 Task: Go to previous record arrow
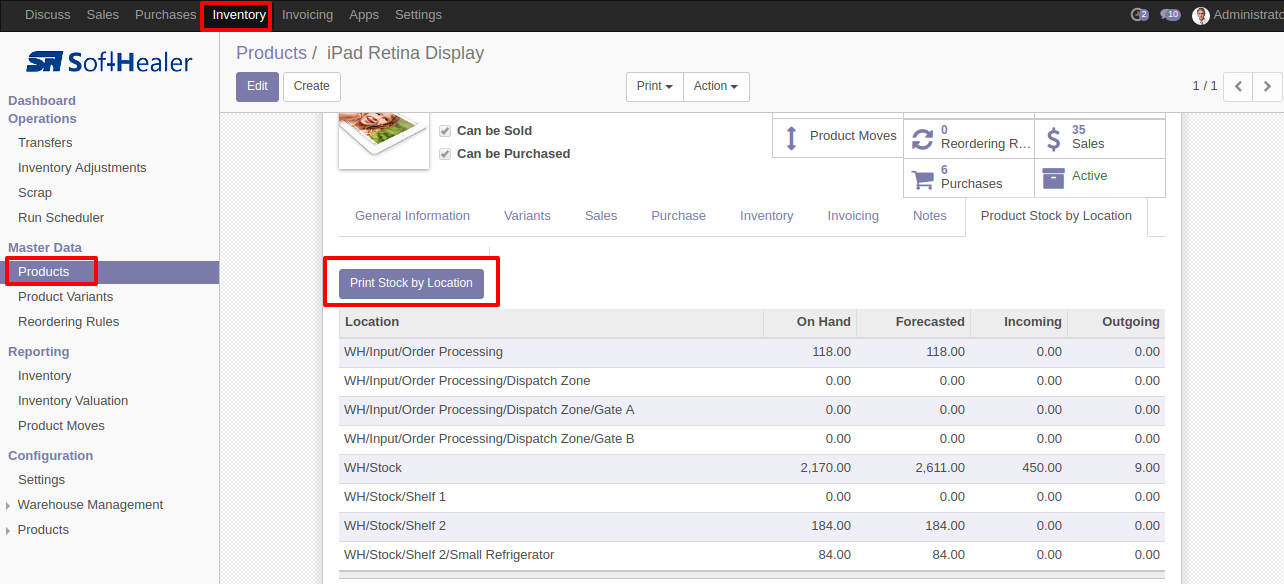pyautogui.click(x=1238, y=87)
